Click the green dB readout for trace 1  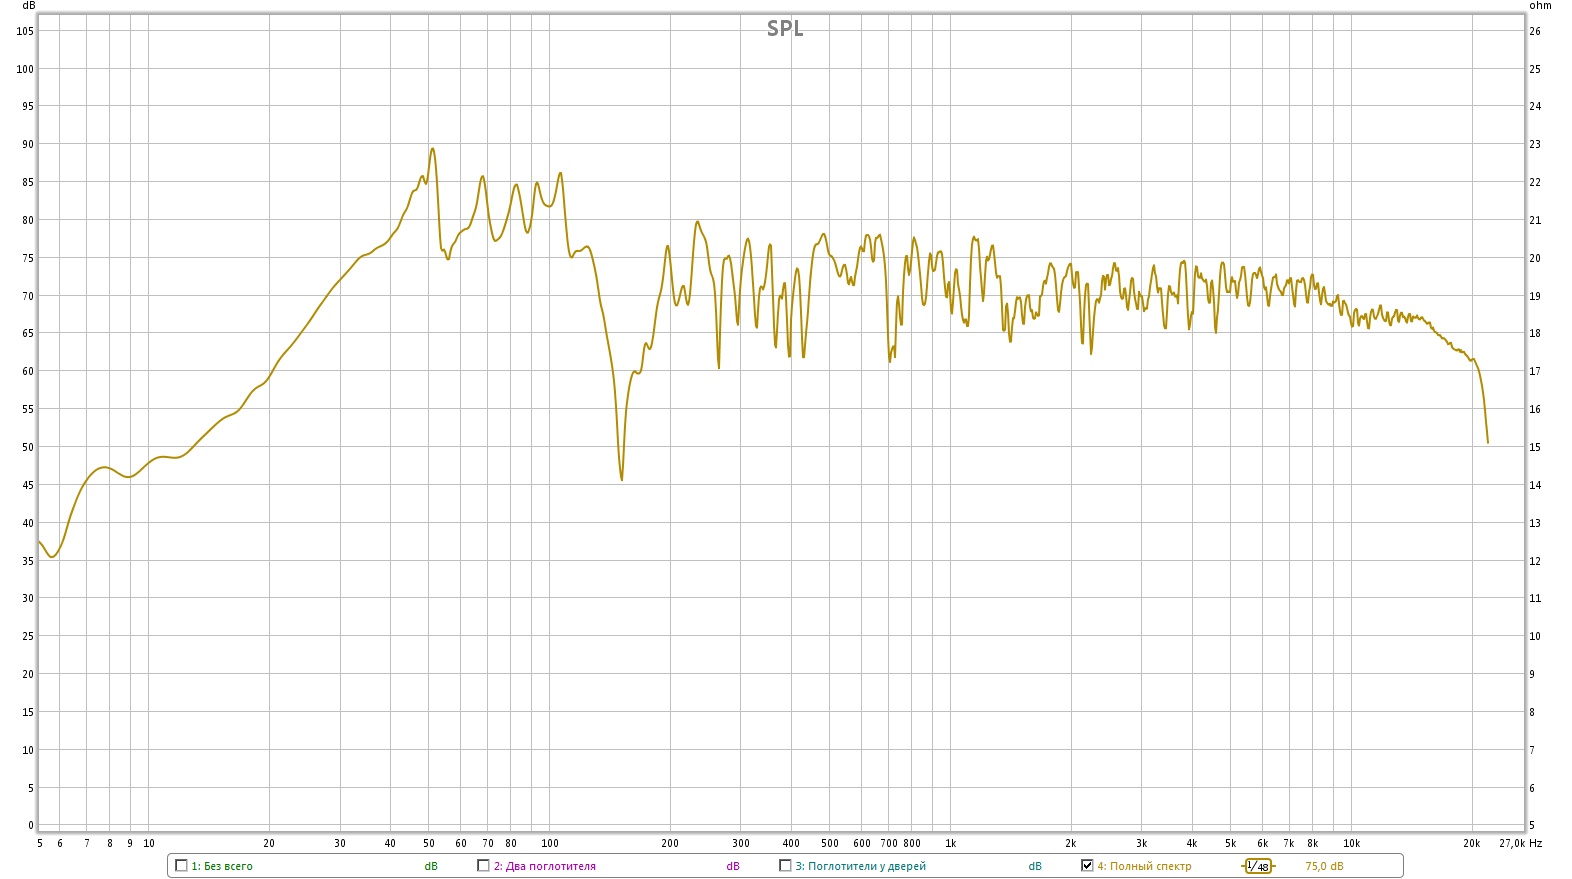(431, 866)
